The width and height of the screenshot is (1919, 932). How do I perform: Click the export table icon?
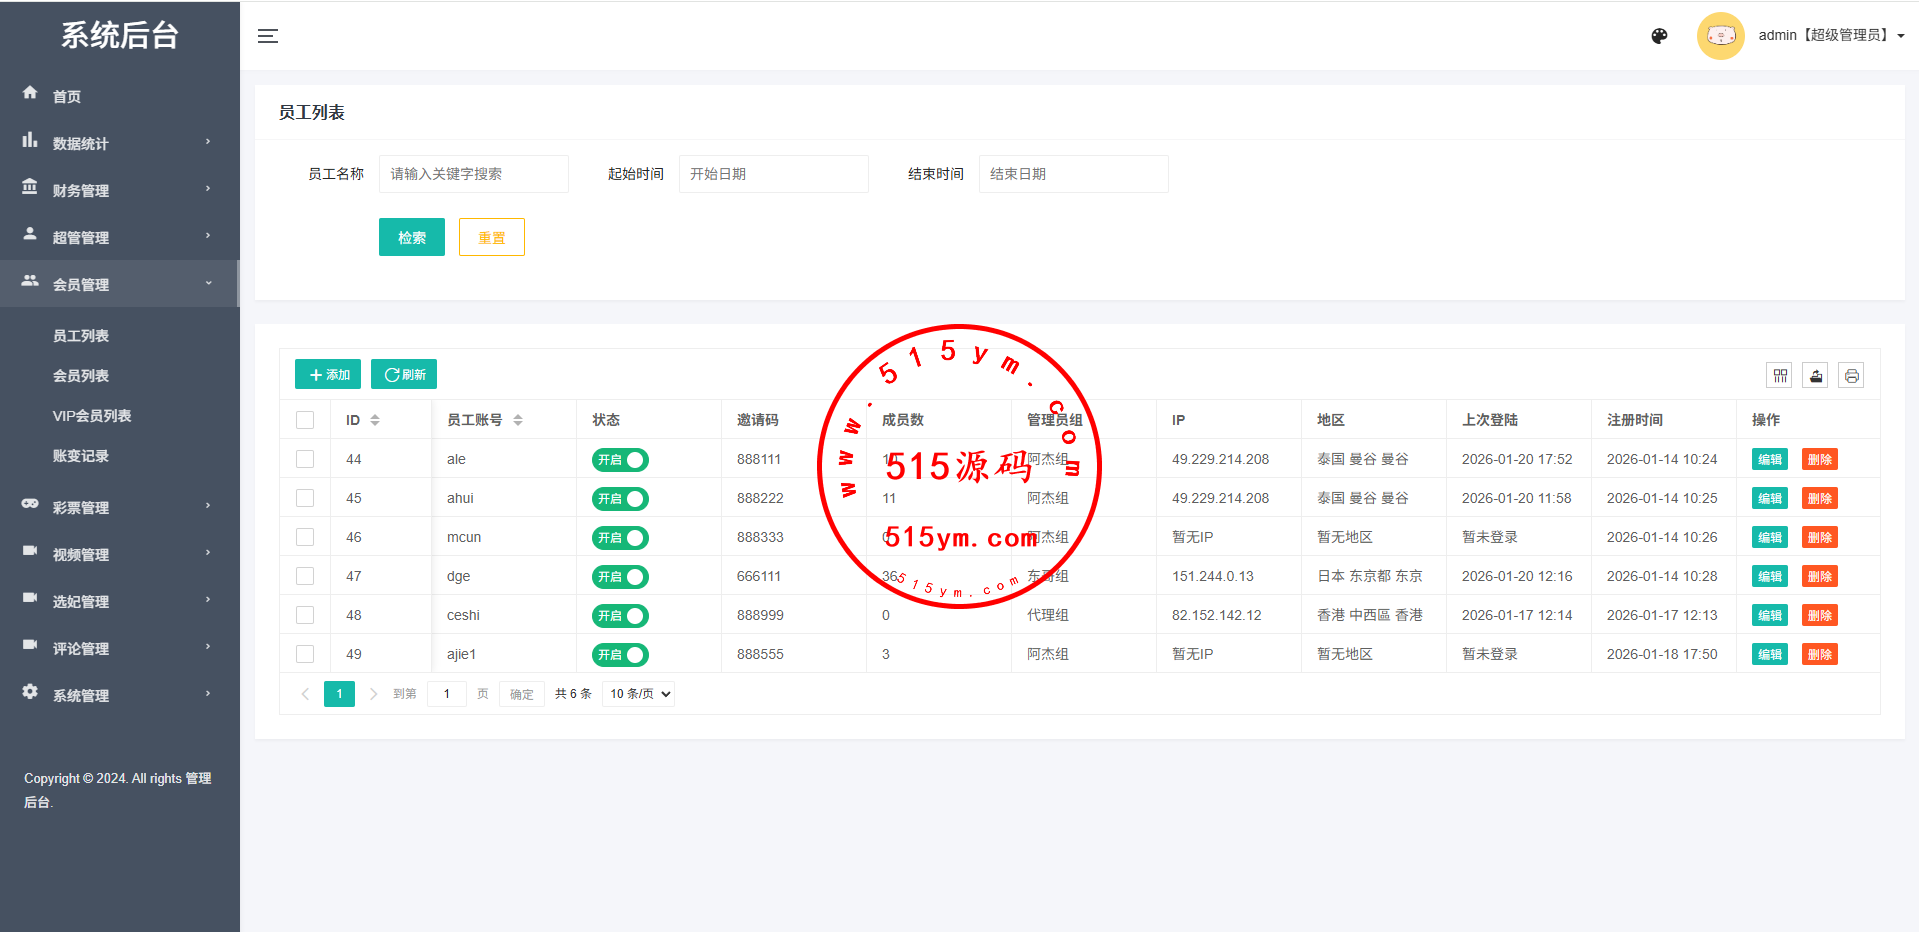tap(1816, 376)
